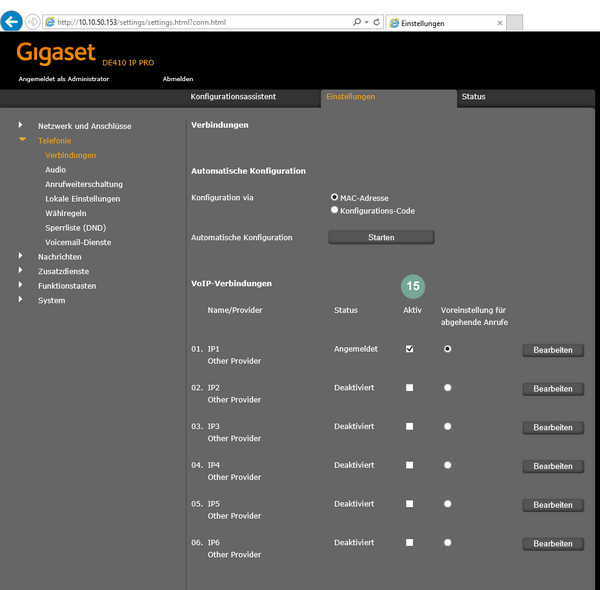Select MAC-Adresse radio option

[x=334, y=197]
